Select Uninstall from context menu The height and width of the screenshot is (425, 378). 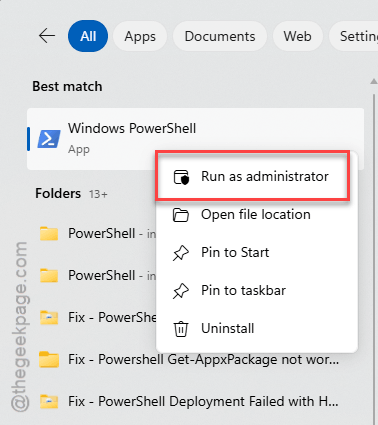point(257,329)
